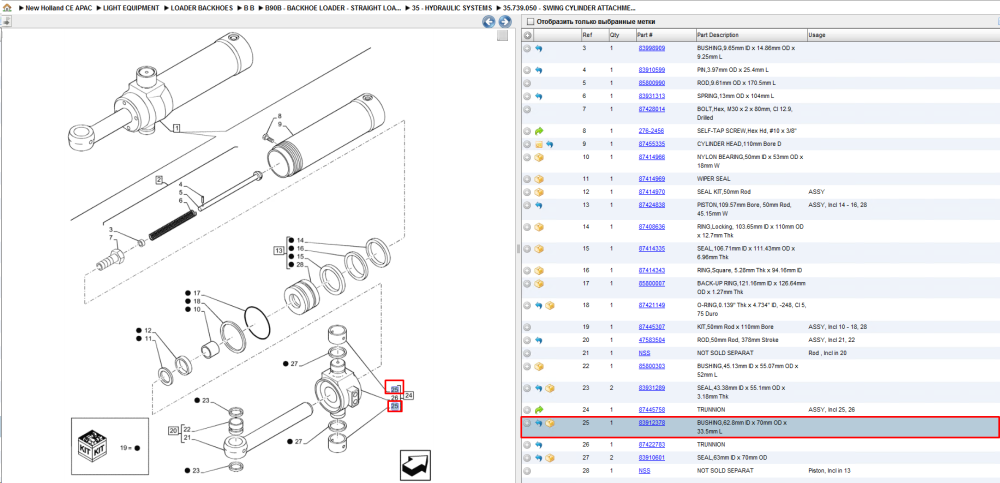Open 35 - HYDRAULIC SYSTEMS breadcrumb
This screenshot has width=1000, height=483.
(453, 8)
